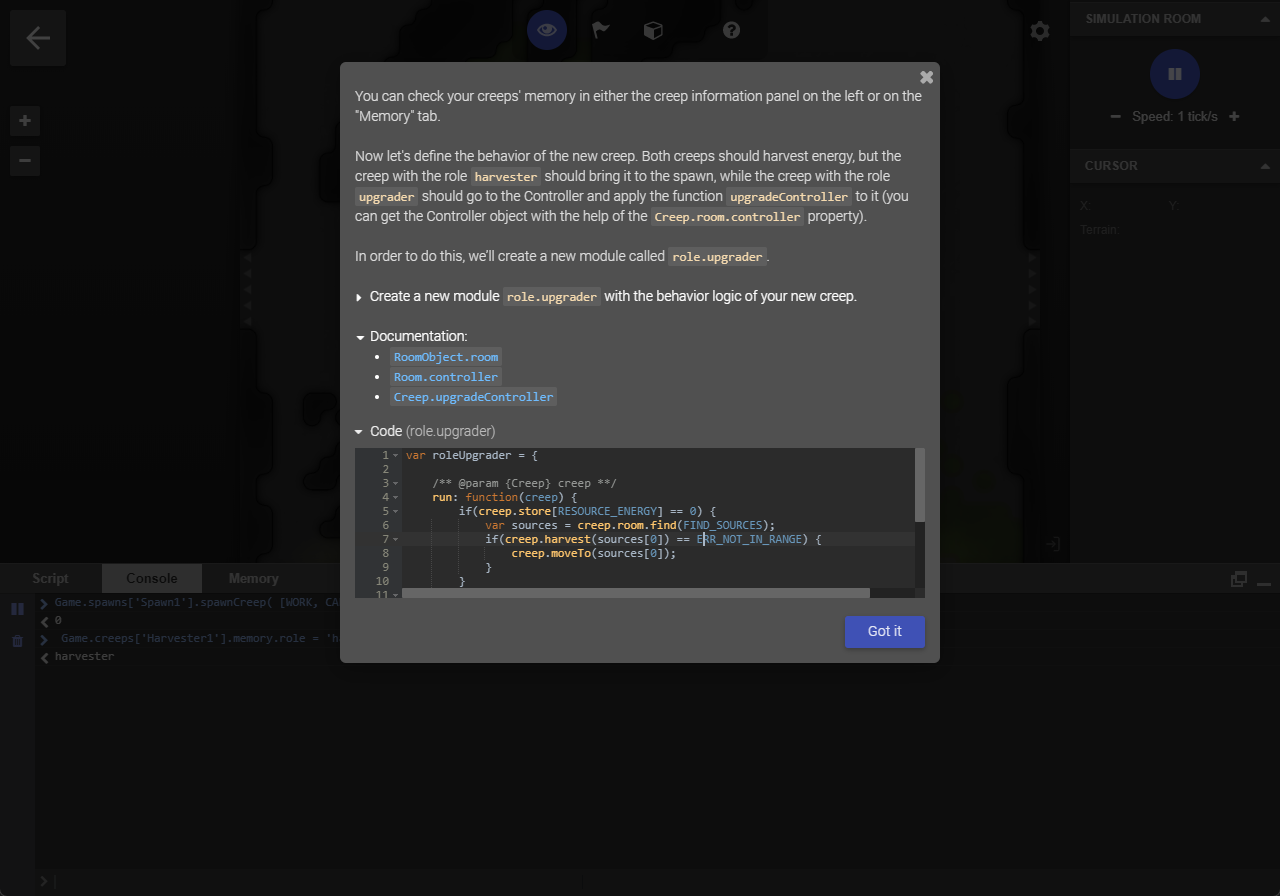Click the code editor horizontal scrollbar

[x=636, y=593]
